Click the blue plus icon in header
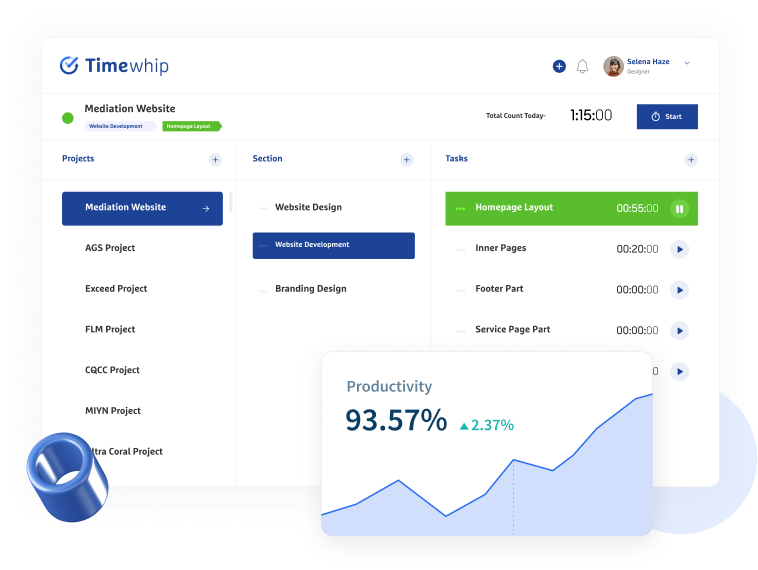The width and height of the screenshot is (758, 570). point(559,66)
